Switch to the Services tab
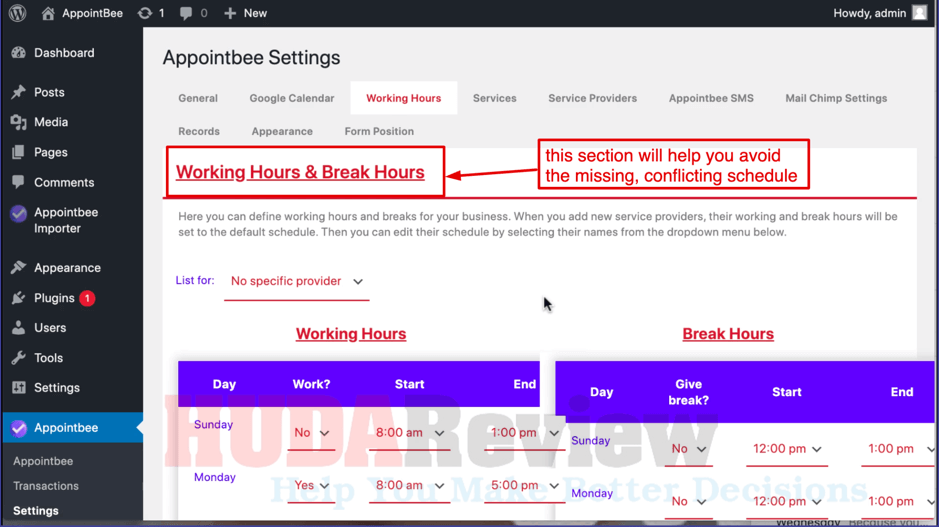Viewport: 939px width, 527px height. coord(495,98)
